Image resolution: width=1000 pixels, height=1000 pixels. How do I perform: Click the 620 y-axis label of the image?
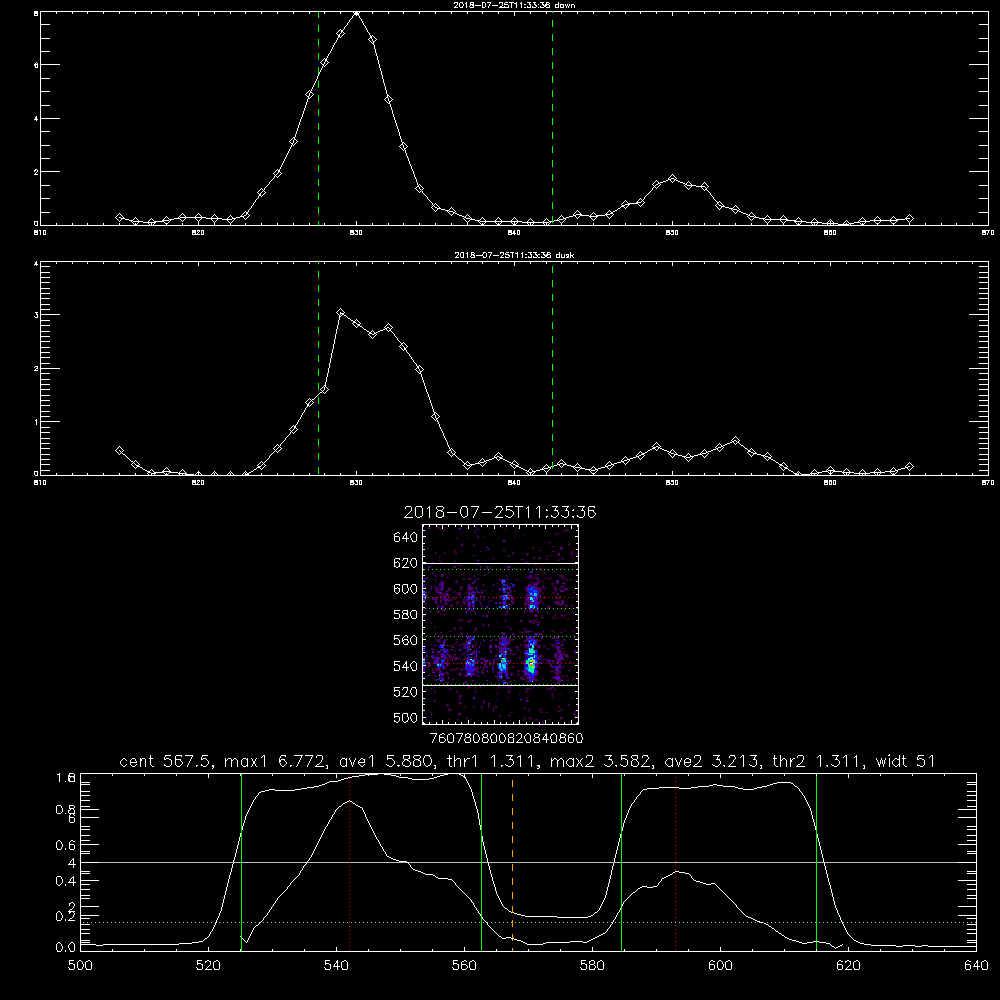[x=405, y=563]
